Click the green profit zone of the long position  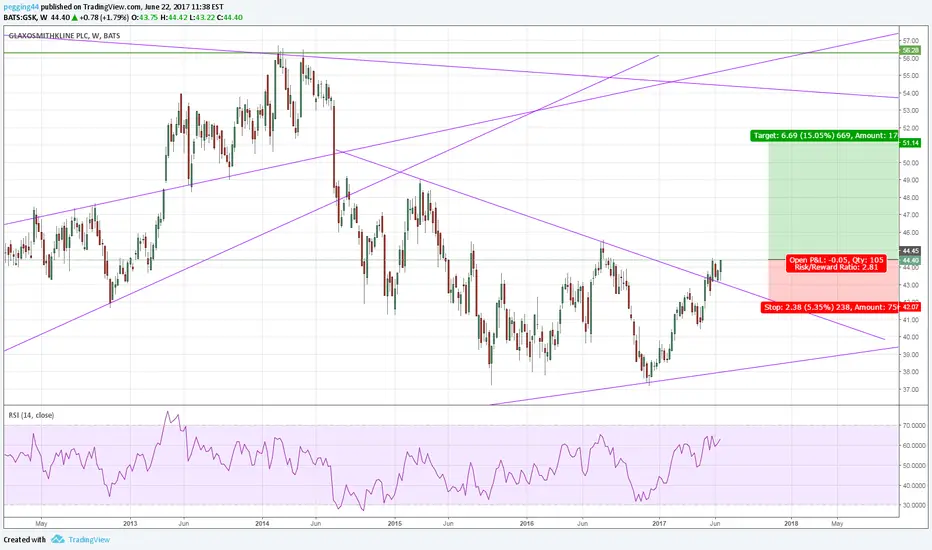pos(834,200)
